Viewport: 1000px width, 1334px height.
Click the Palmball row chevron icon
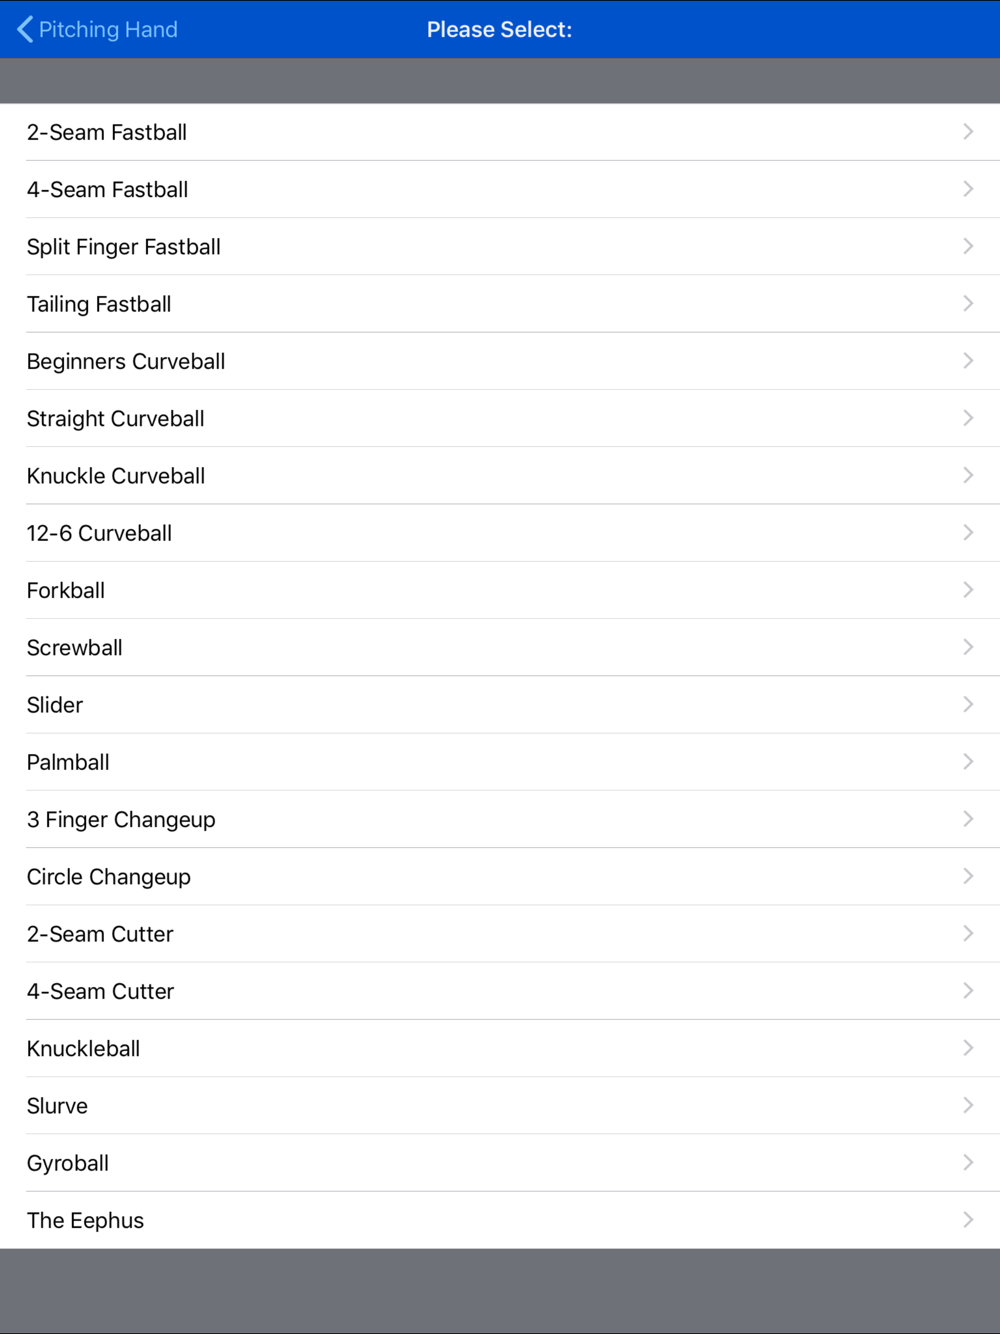tap(968, 761)
